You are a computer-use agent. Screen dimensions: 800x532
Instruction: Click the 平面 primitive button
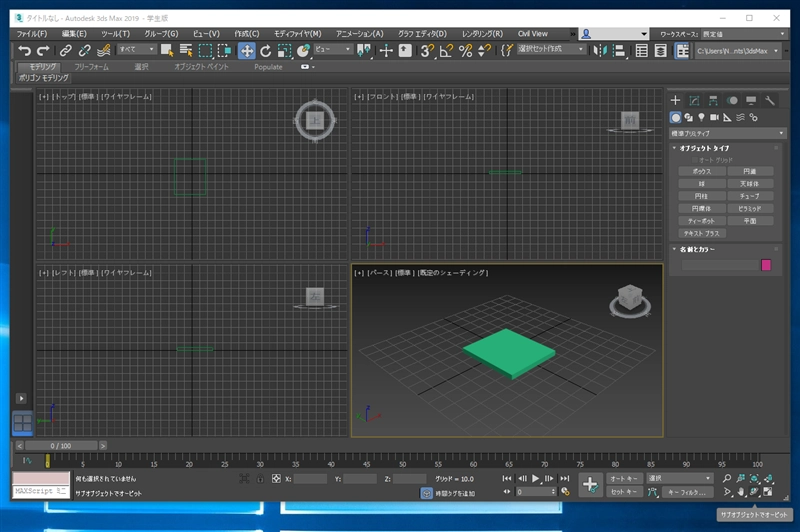pyautogui.click(x=749, y=221)
